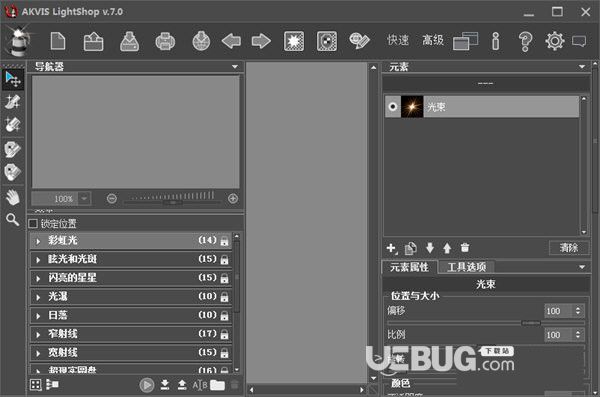This screenshot has height=397, width=600.
Task: Move element down with down arrow
Action: coord(430,248)
